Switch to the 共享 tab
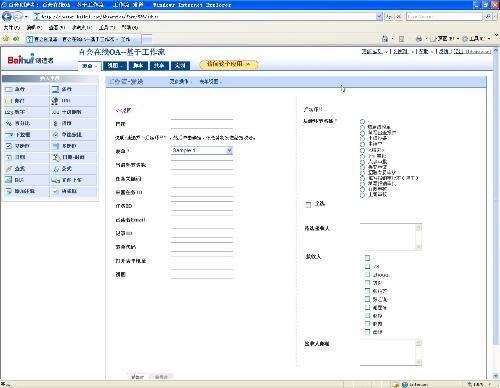 (159, 65)
